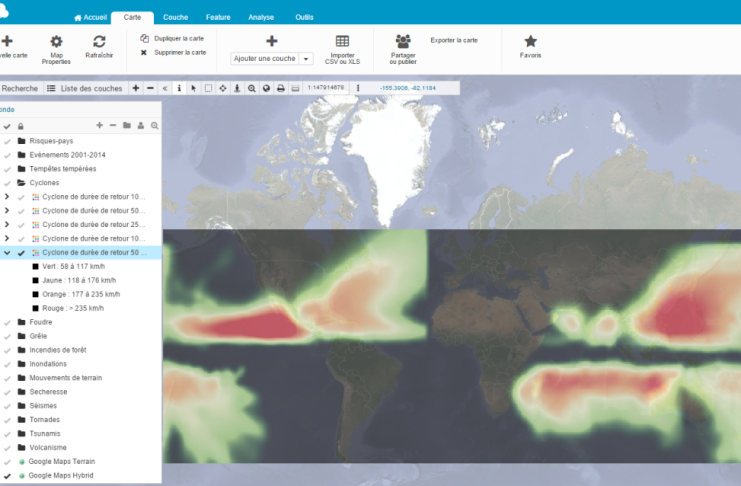Viewport: 741px width, 486px height.
Task: Click the info tool in map toolbar
Action: click(x=179, y=88)
